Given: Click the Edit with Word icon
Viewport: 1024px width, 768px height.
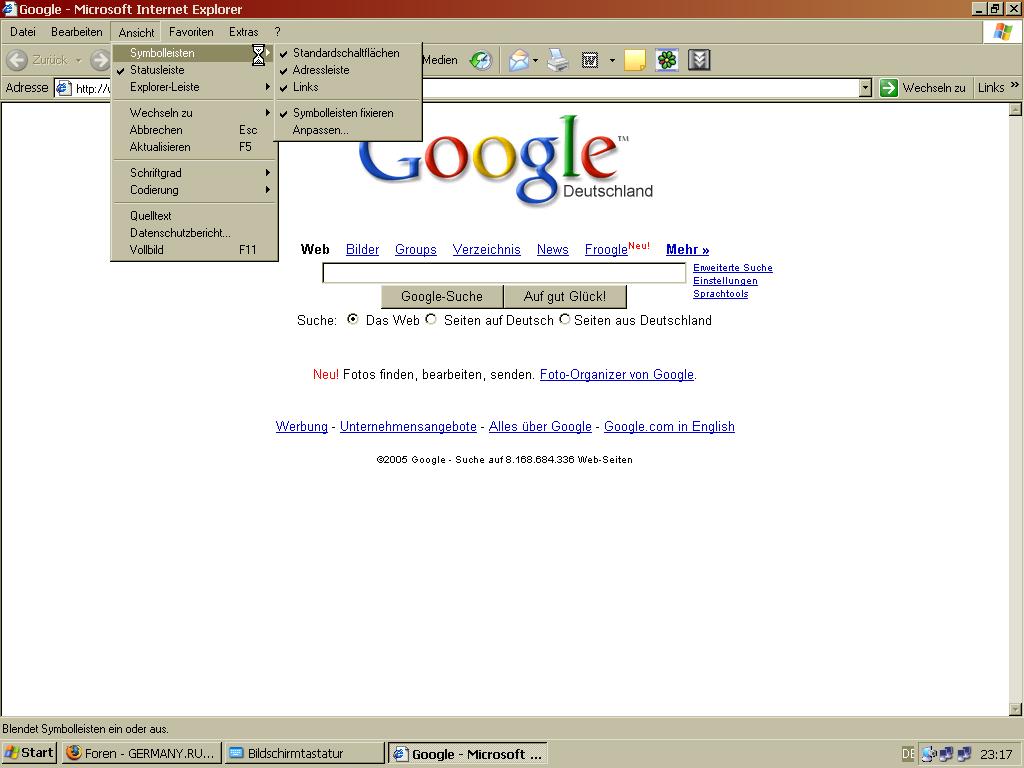Looking at the screenshot, I should (590, 60).
